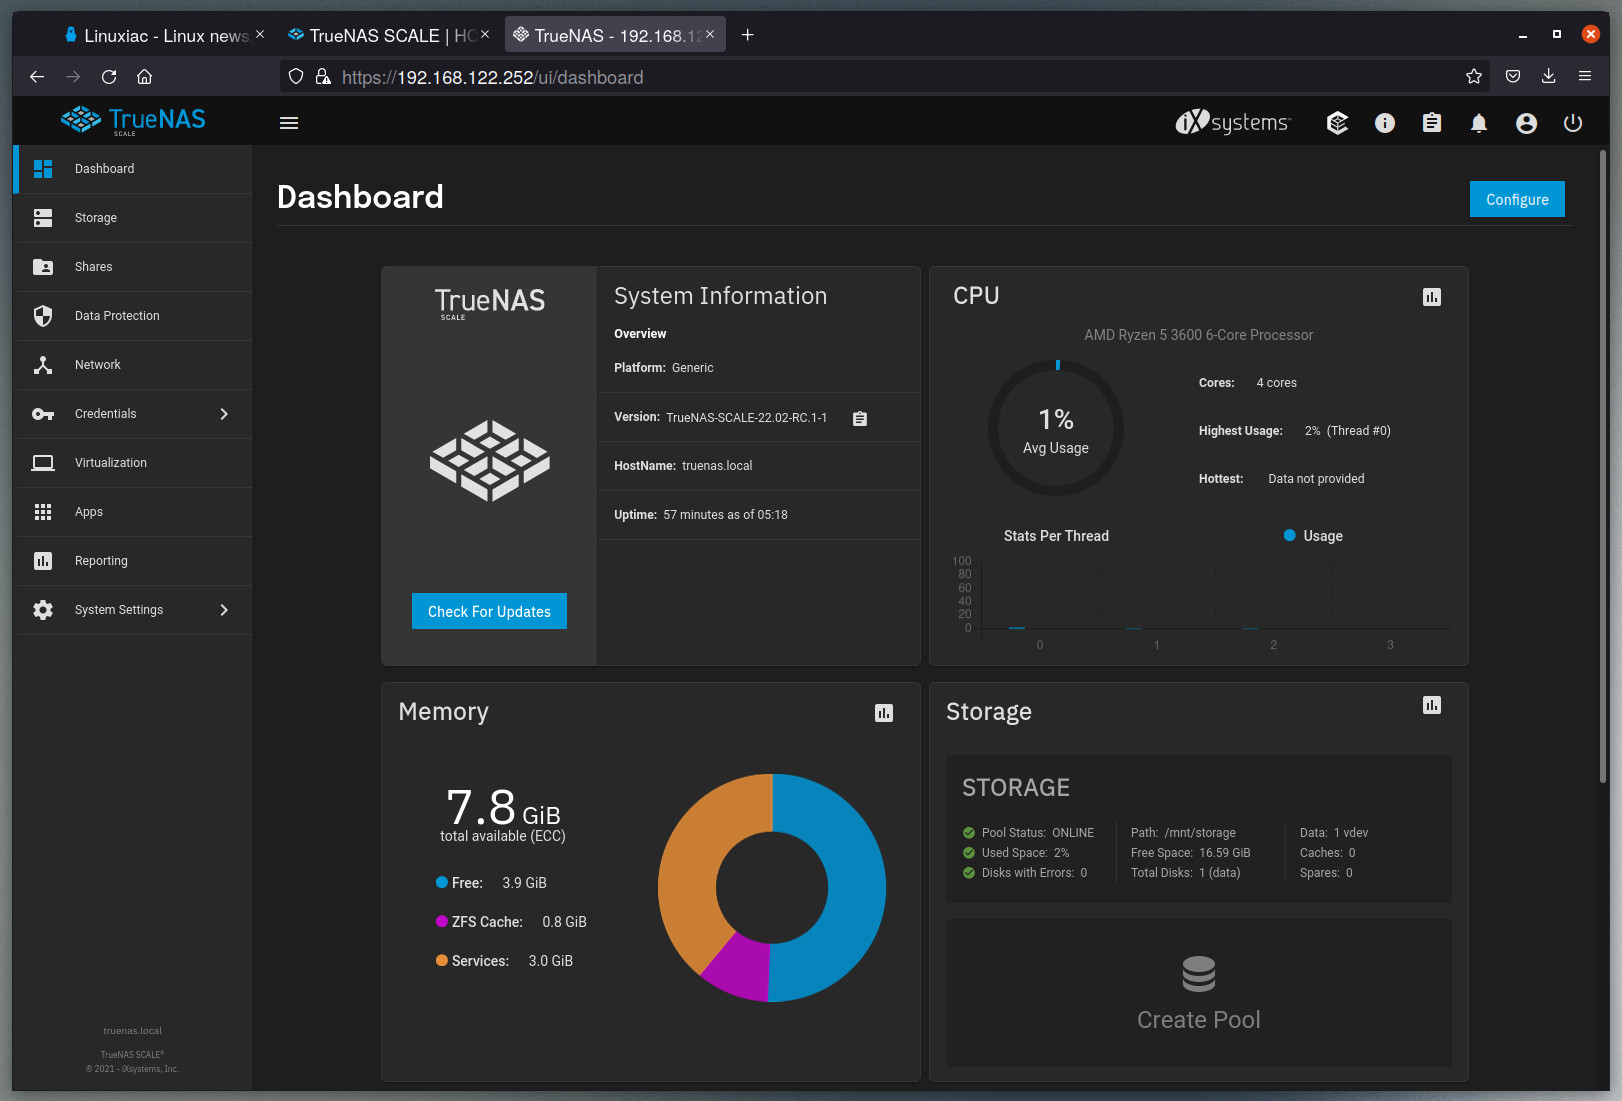Open the CPU reports chart icon
The height and width of the screenshot is (1101, 1622).
1431,297
